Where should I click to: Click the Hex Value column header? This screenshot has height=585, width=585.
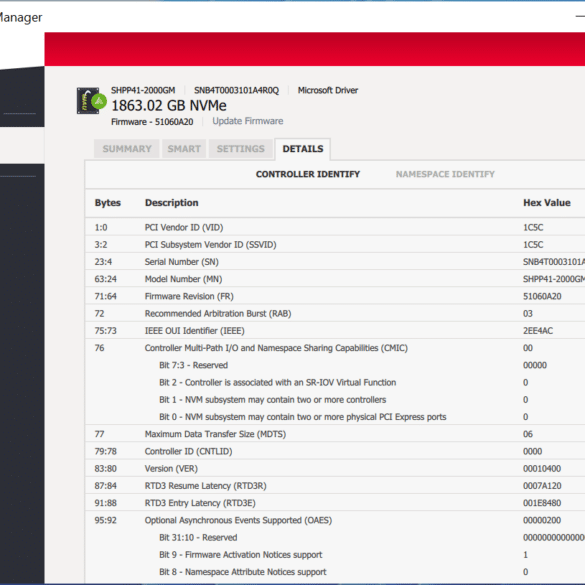[547, 203]
